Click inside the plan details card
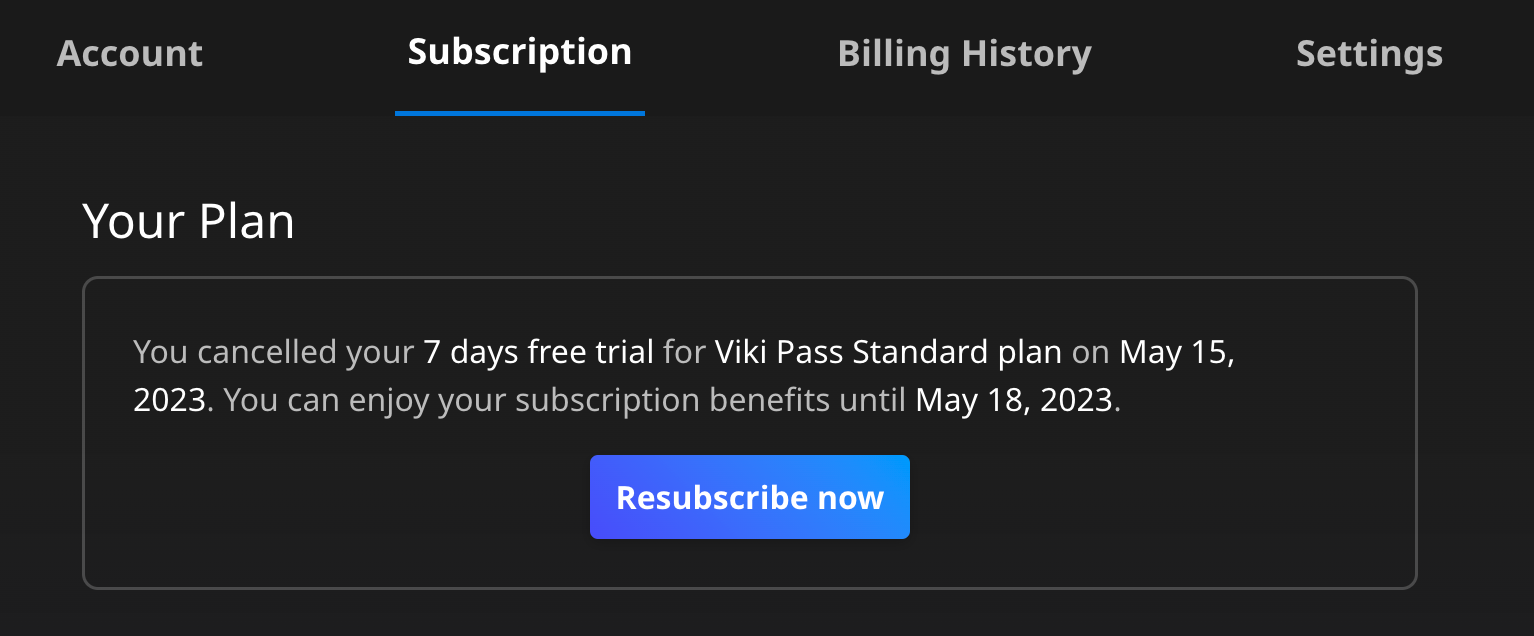The image size is (1534, 636). [749, 430]
